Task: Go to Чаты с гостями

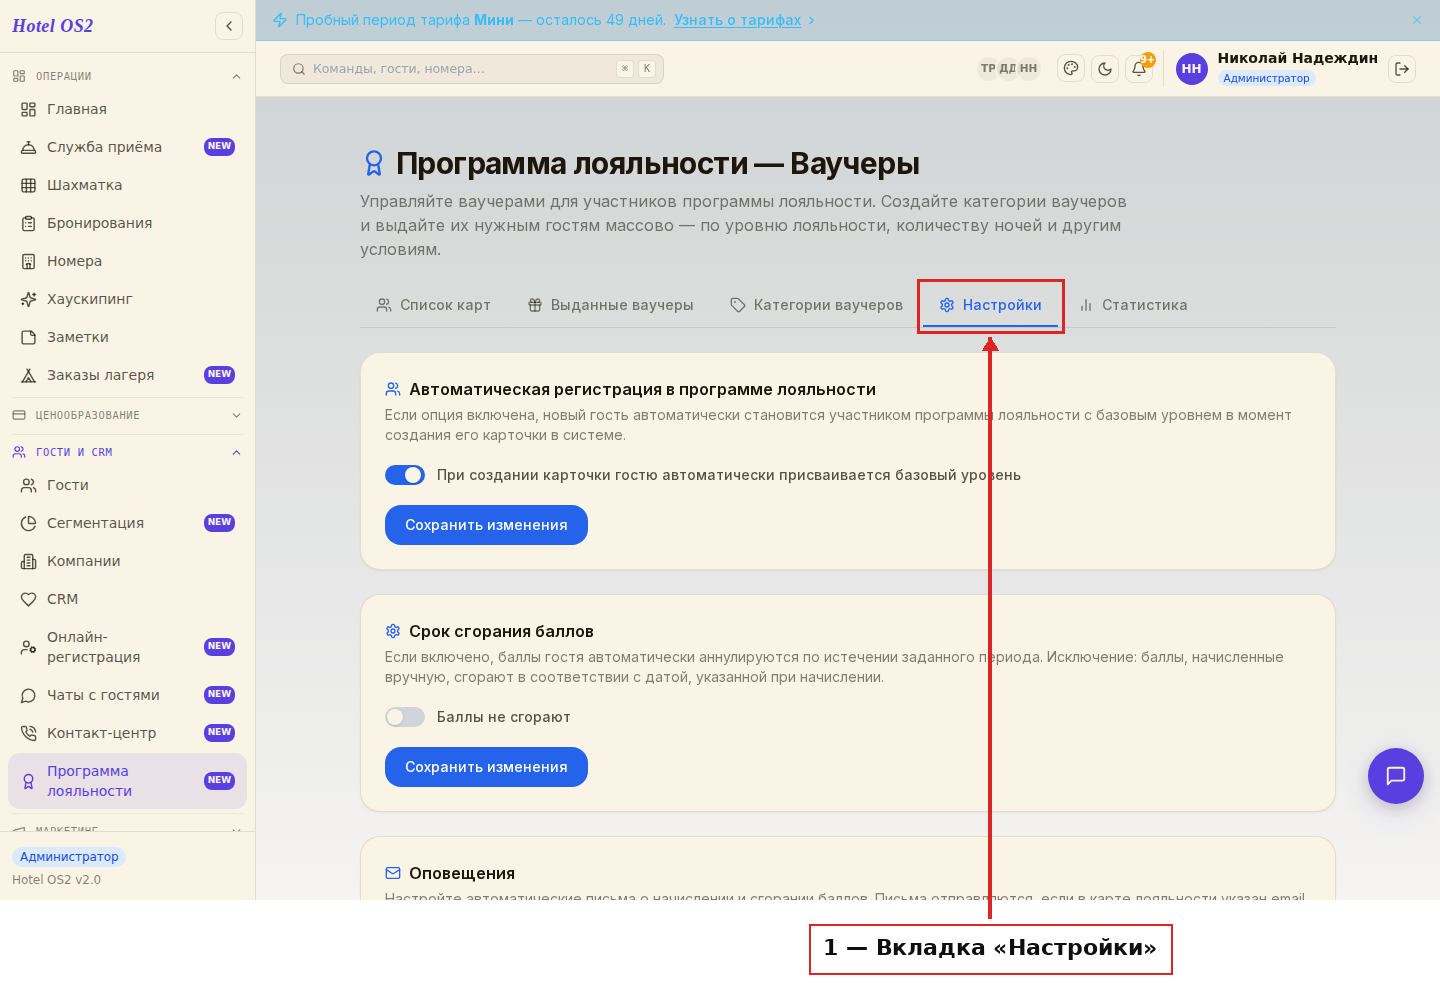Action: 127,695
